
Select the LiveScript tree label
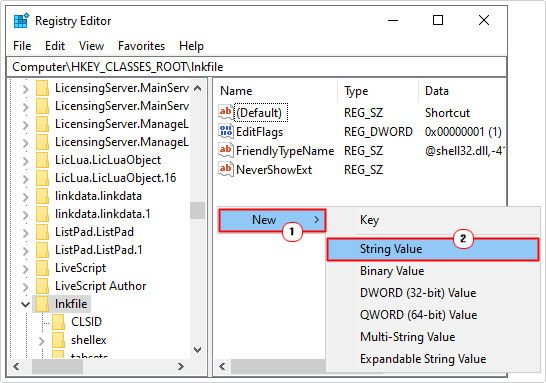[x=80, y=268]
